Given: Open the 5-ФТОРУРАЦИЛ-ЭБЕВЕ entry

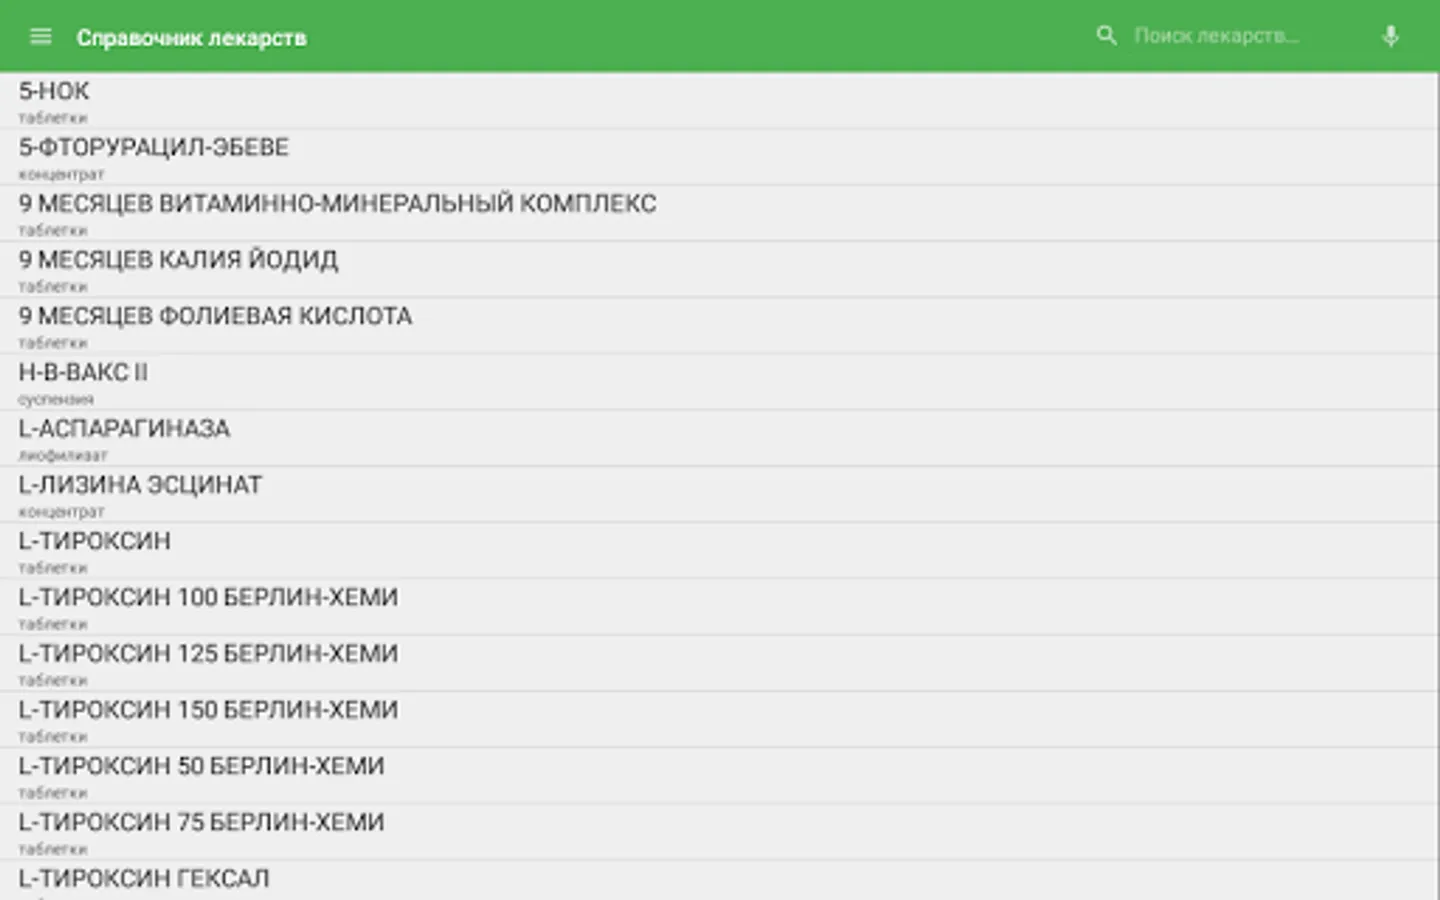Looking at the screenshot, I should click(x=720, y=157).
